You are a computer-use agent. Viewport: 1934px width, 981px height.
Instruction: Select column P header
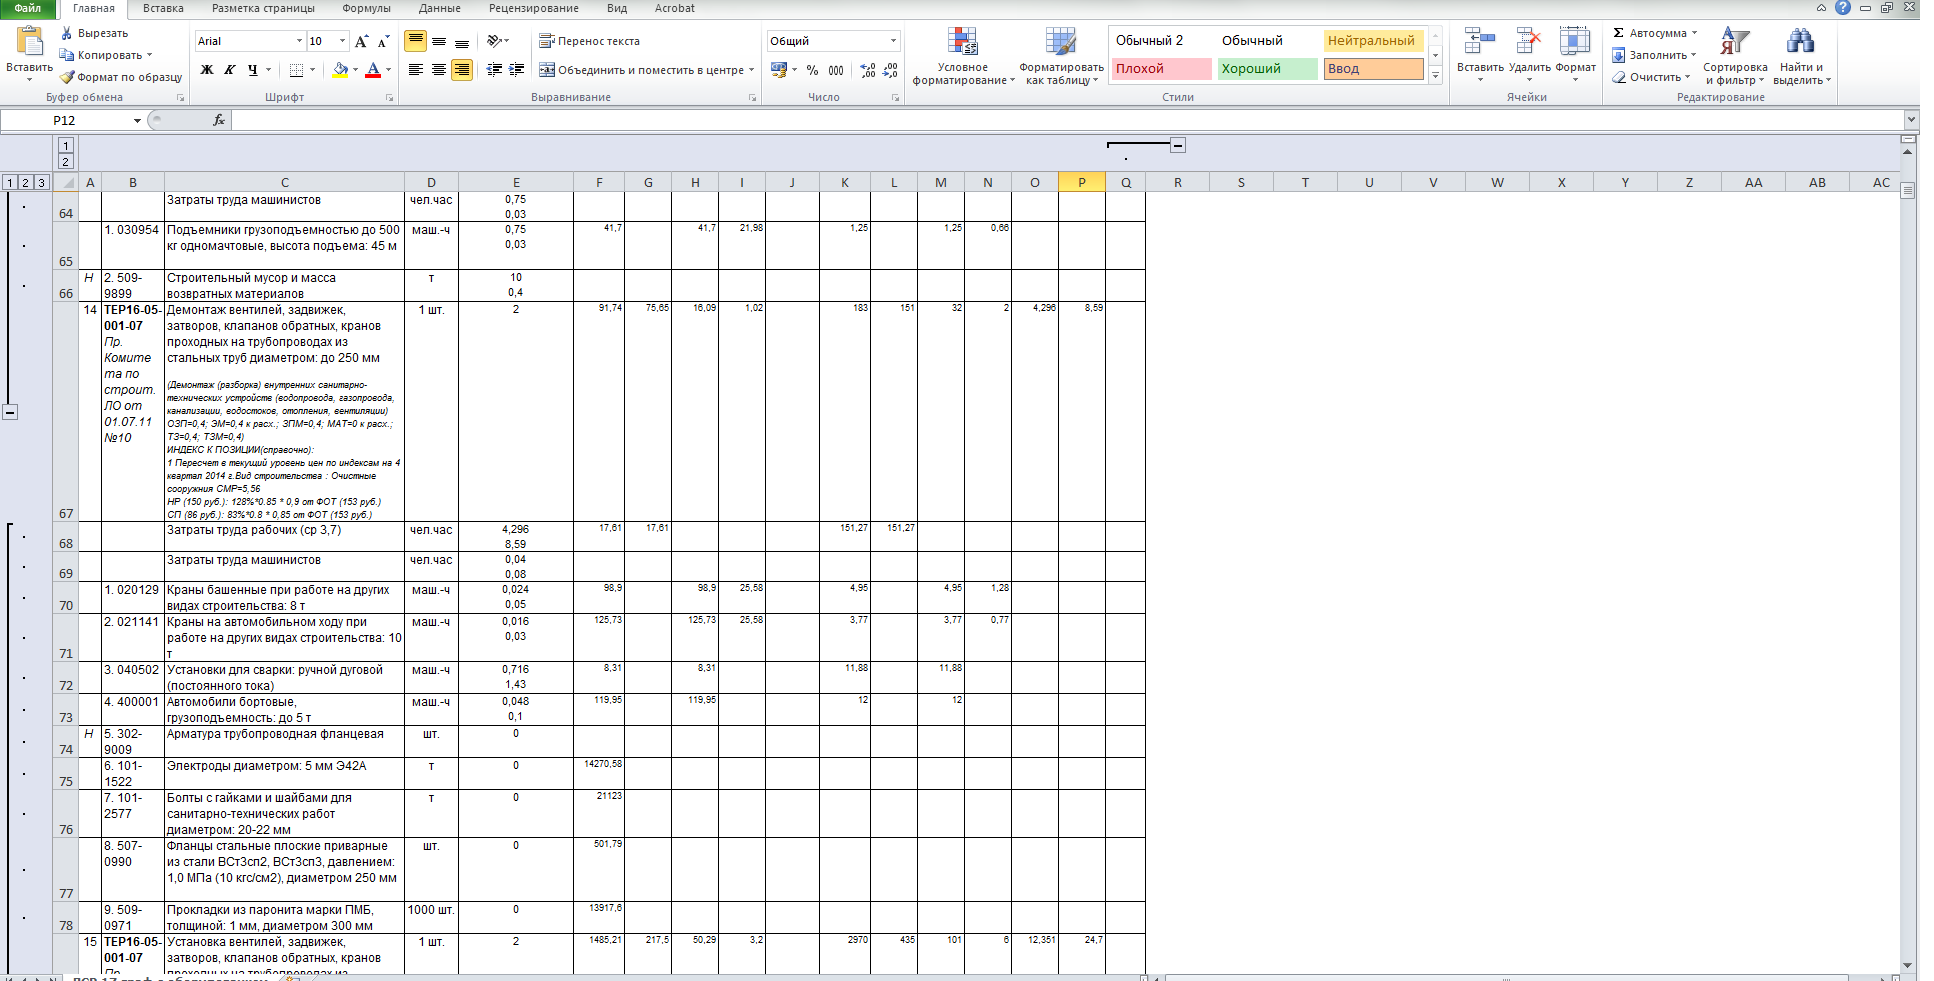click(x=1081, y=182)
